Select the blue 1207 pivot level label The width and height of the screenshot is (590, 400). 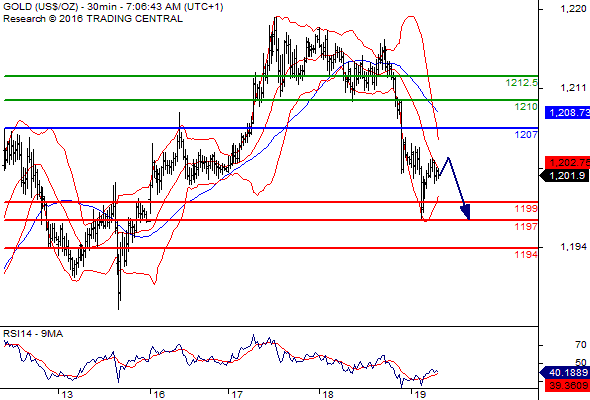pos(526,134)
